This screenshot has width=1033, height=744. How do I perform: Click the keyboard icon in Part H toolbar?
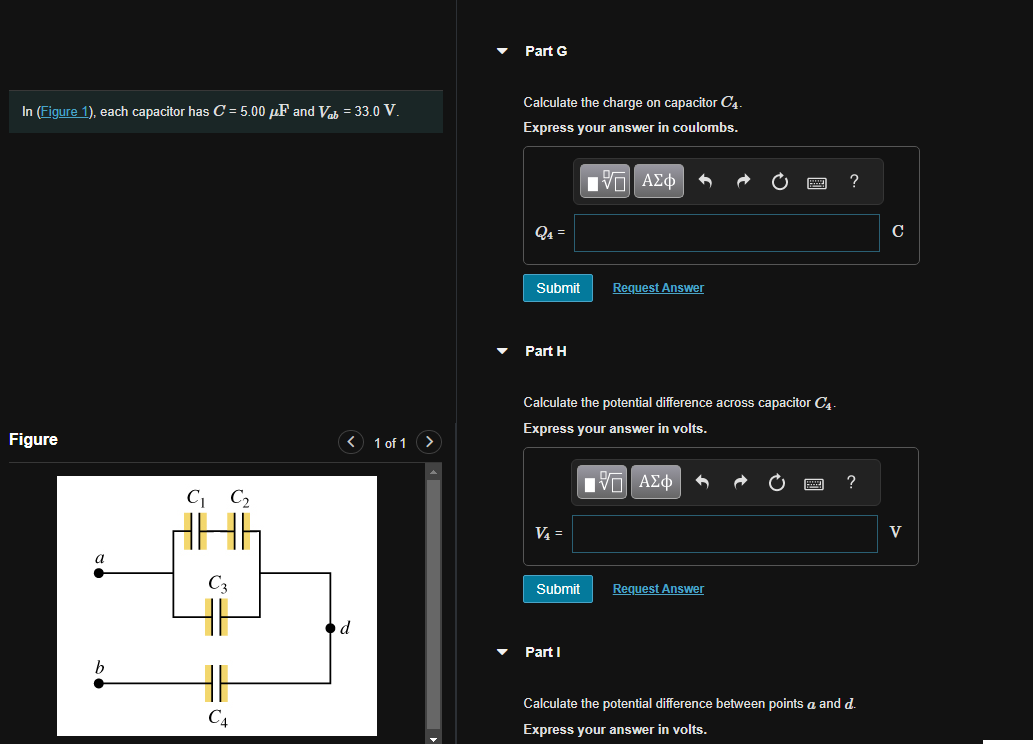point(813,483)
